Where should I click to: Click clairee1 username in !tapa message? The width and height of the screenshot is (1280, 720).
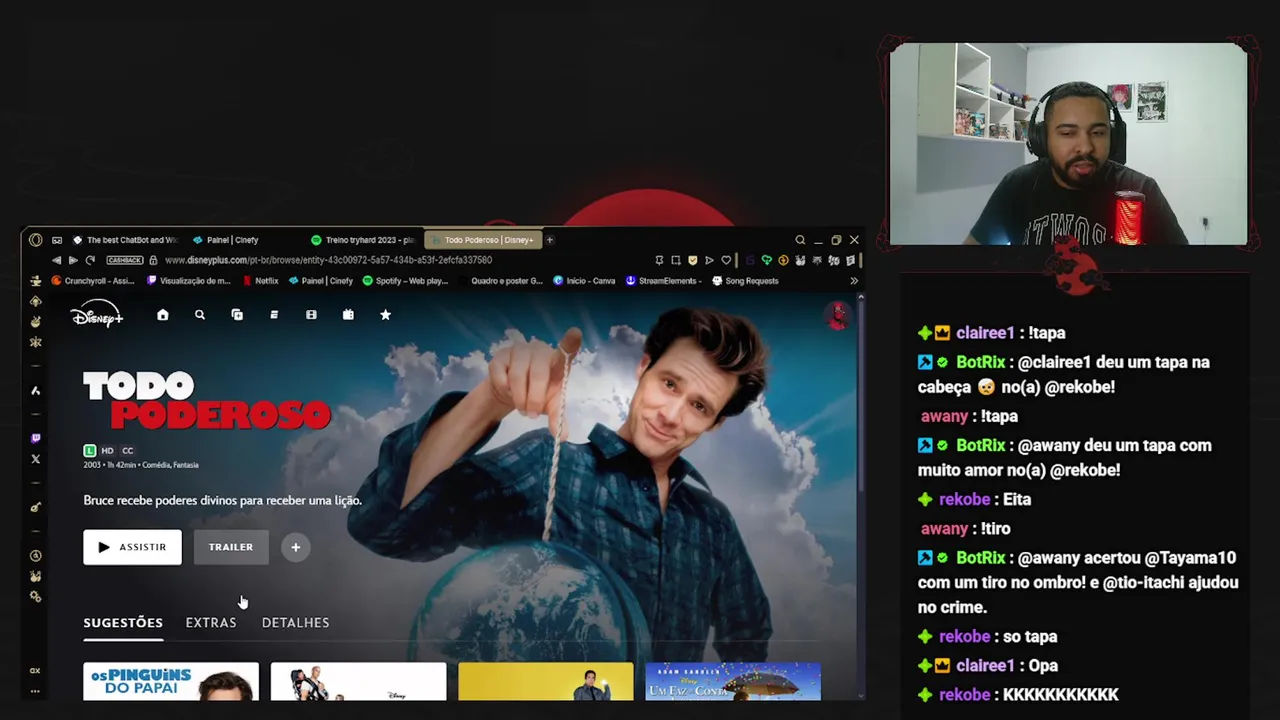pyautogui.click(x=985, y=333)
